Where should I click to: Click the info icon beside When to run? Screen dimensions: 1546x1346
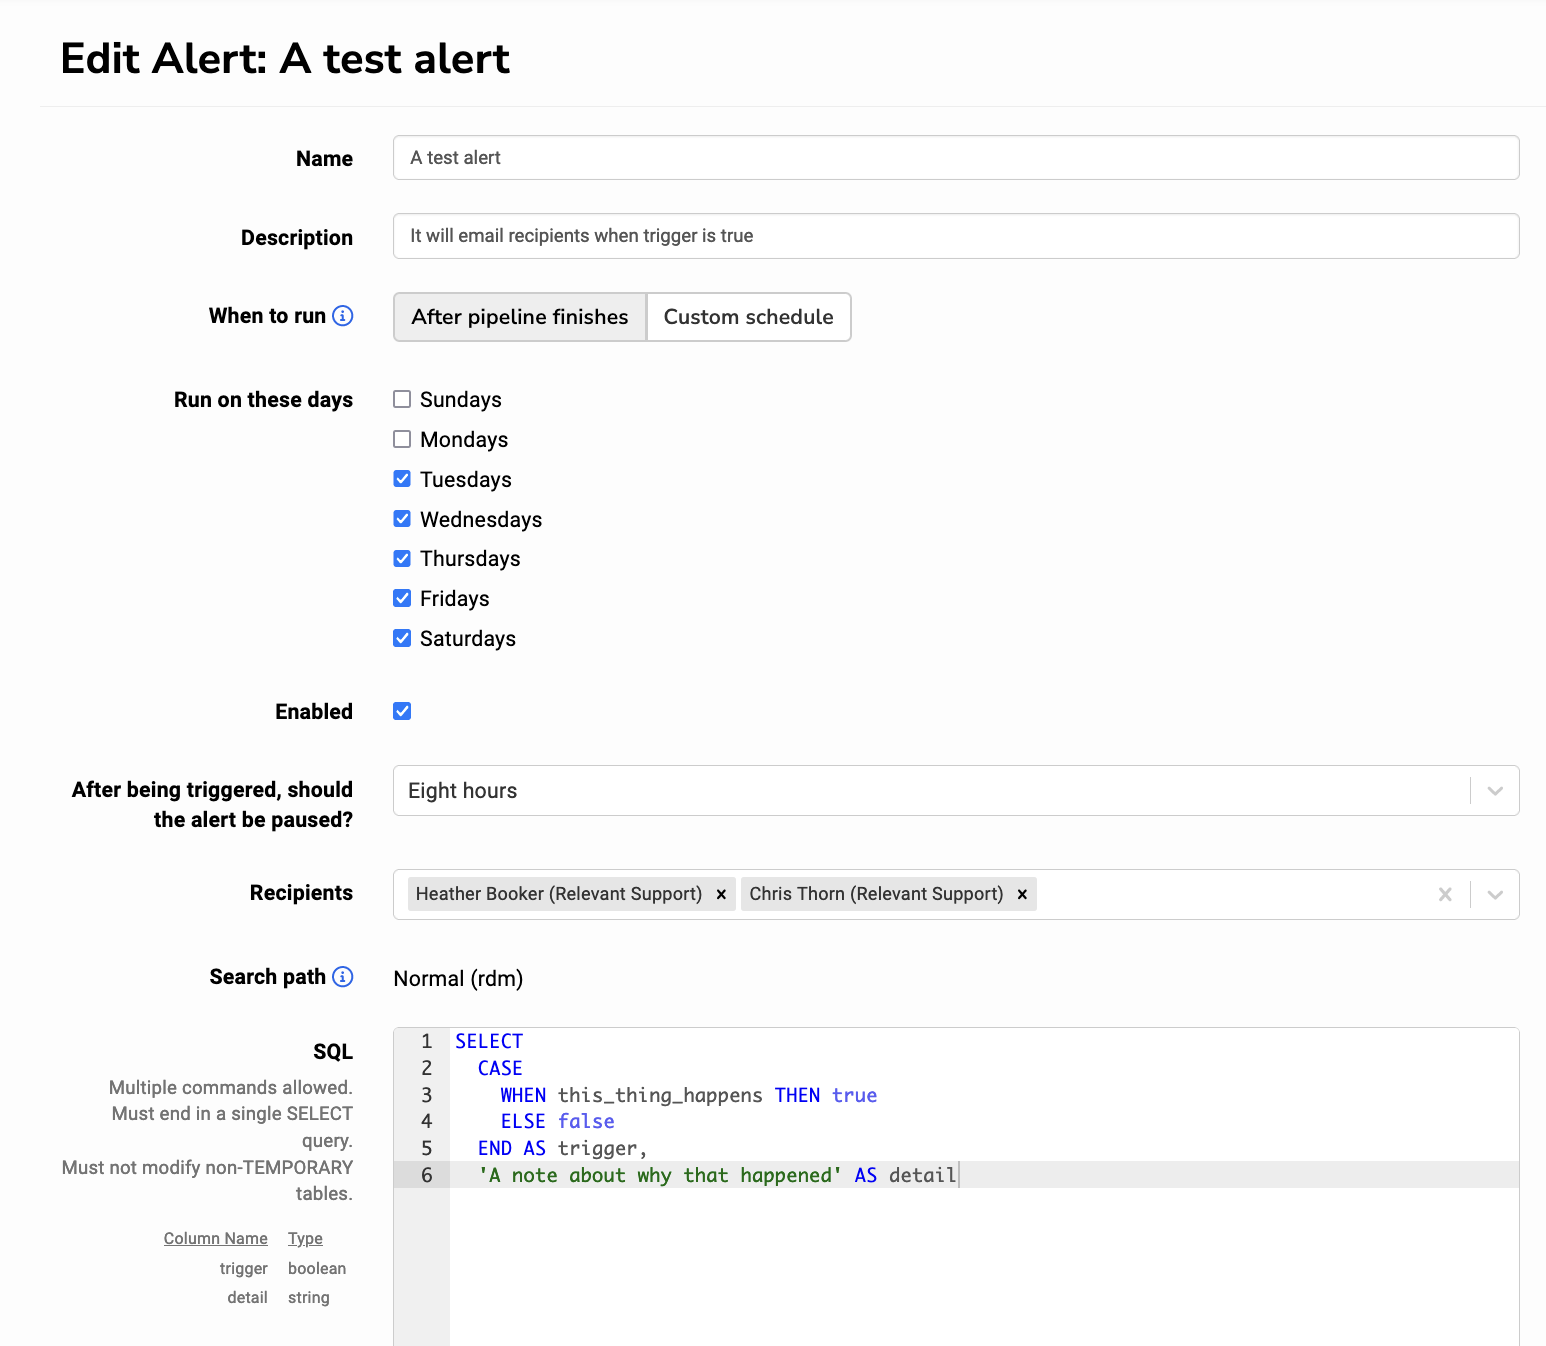click(342, 316)
